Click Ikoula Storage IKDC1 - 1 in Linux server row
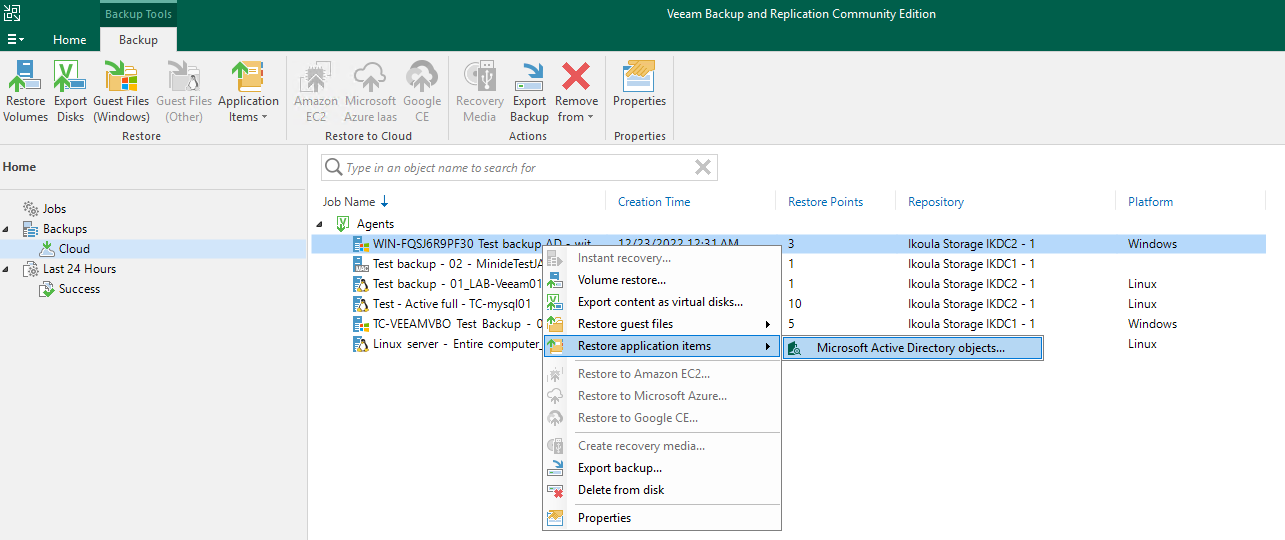Image resolution: width=1285 pixels, height=540 pixels. pyautogui.click(x=971, y=344)
